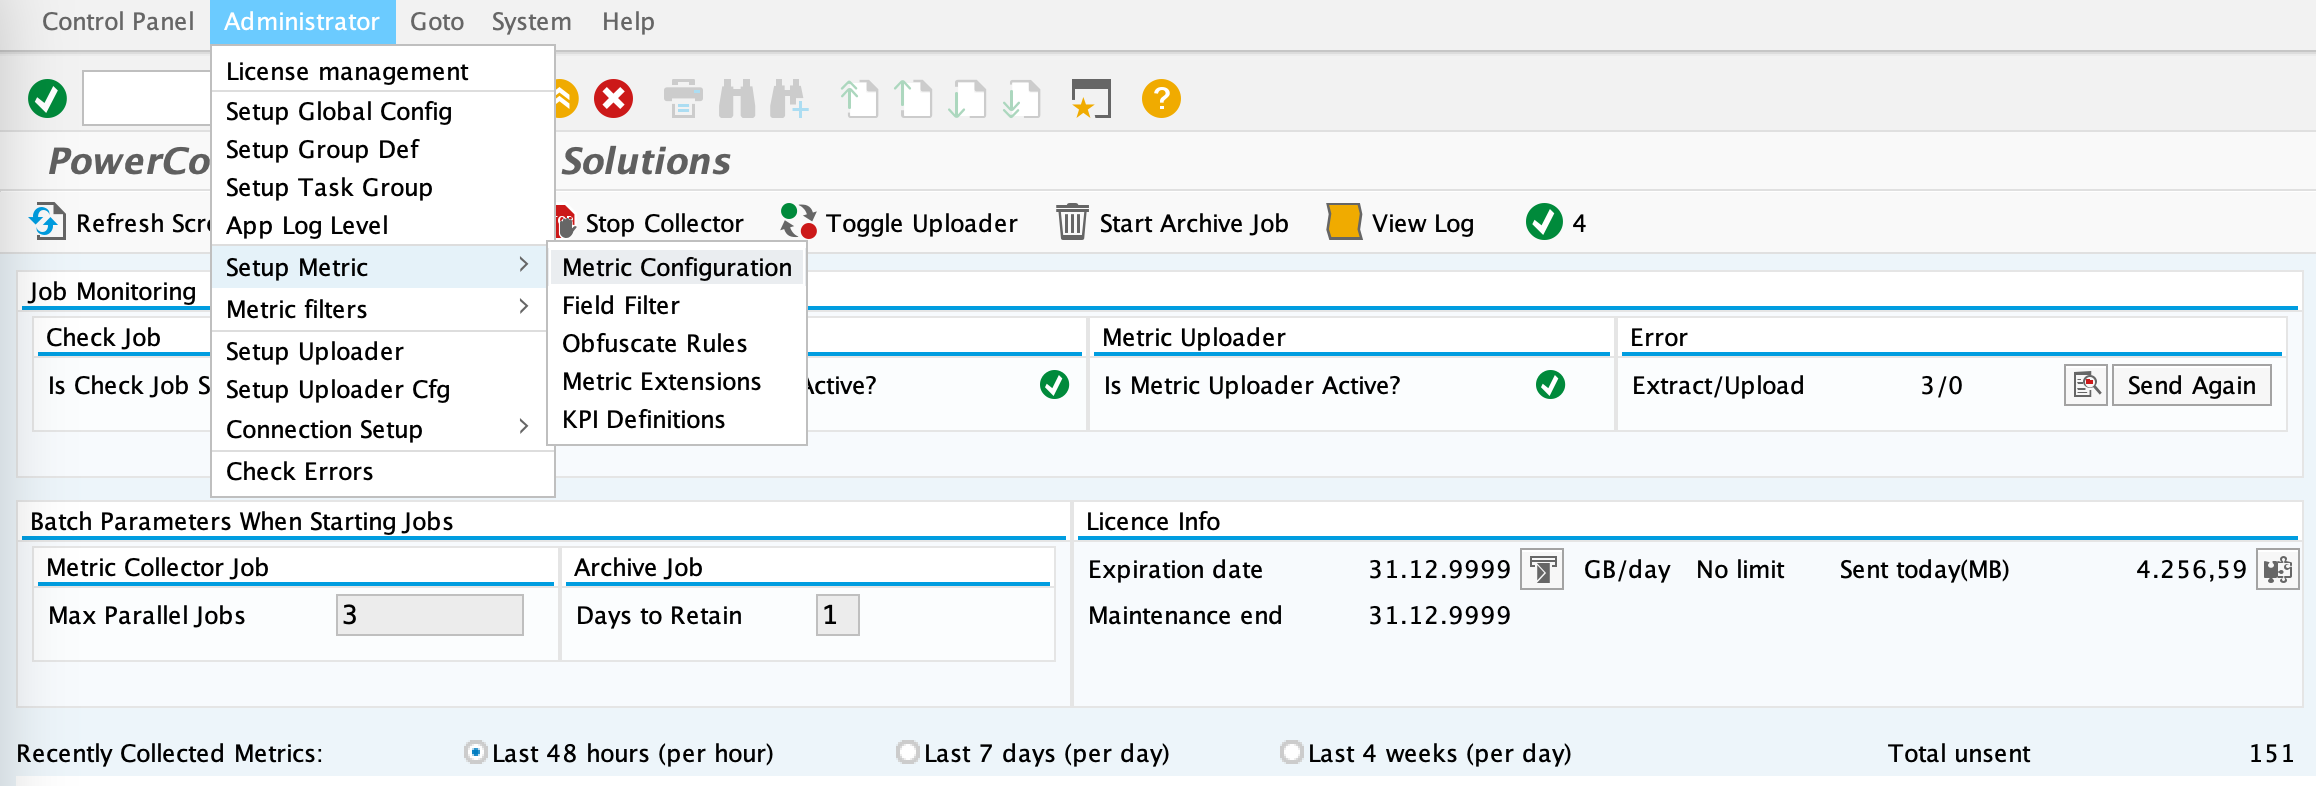Select License management menu entry

(347, 72)
